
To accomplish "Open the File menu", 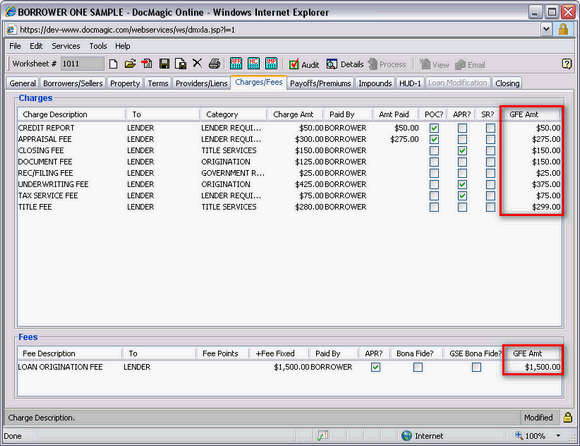I will [x=15, y=46].
